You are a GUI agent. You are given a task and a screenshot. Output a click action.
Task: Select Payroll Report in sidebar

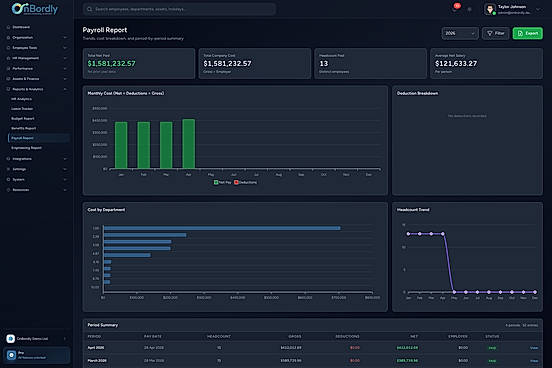39,138
